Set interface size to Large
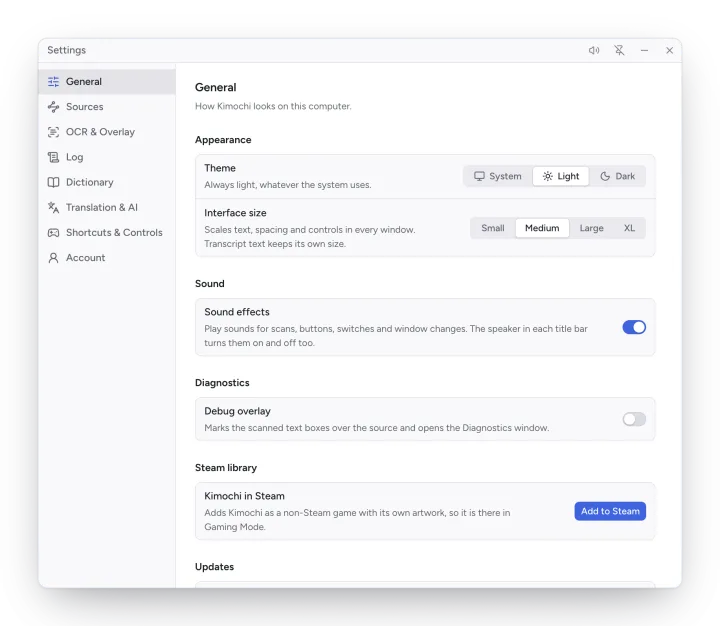 [591, 228]
